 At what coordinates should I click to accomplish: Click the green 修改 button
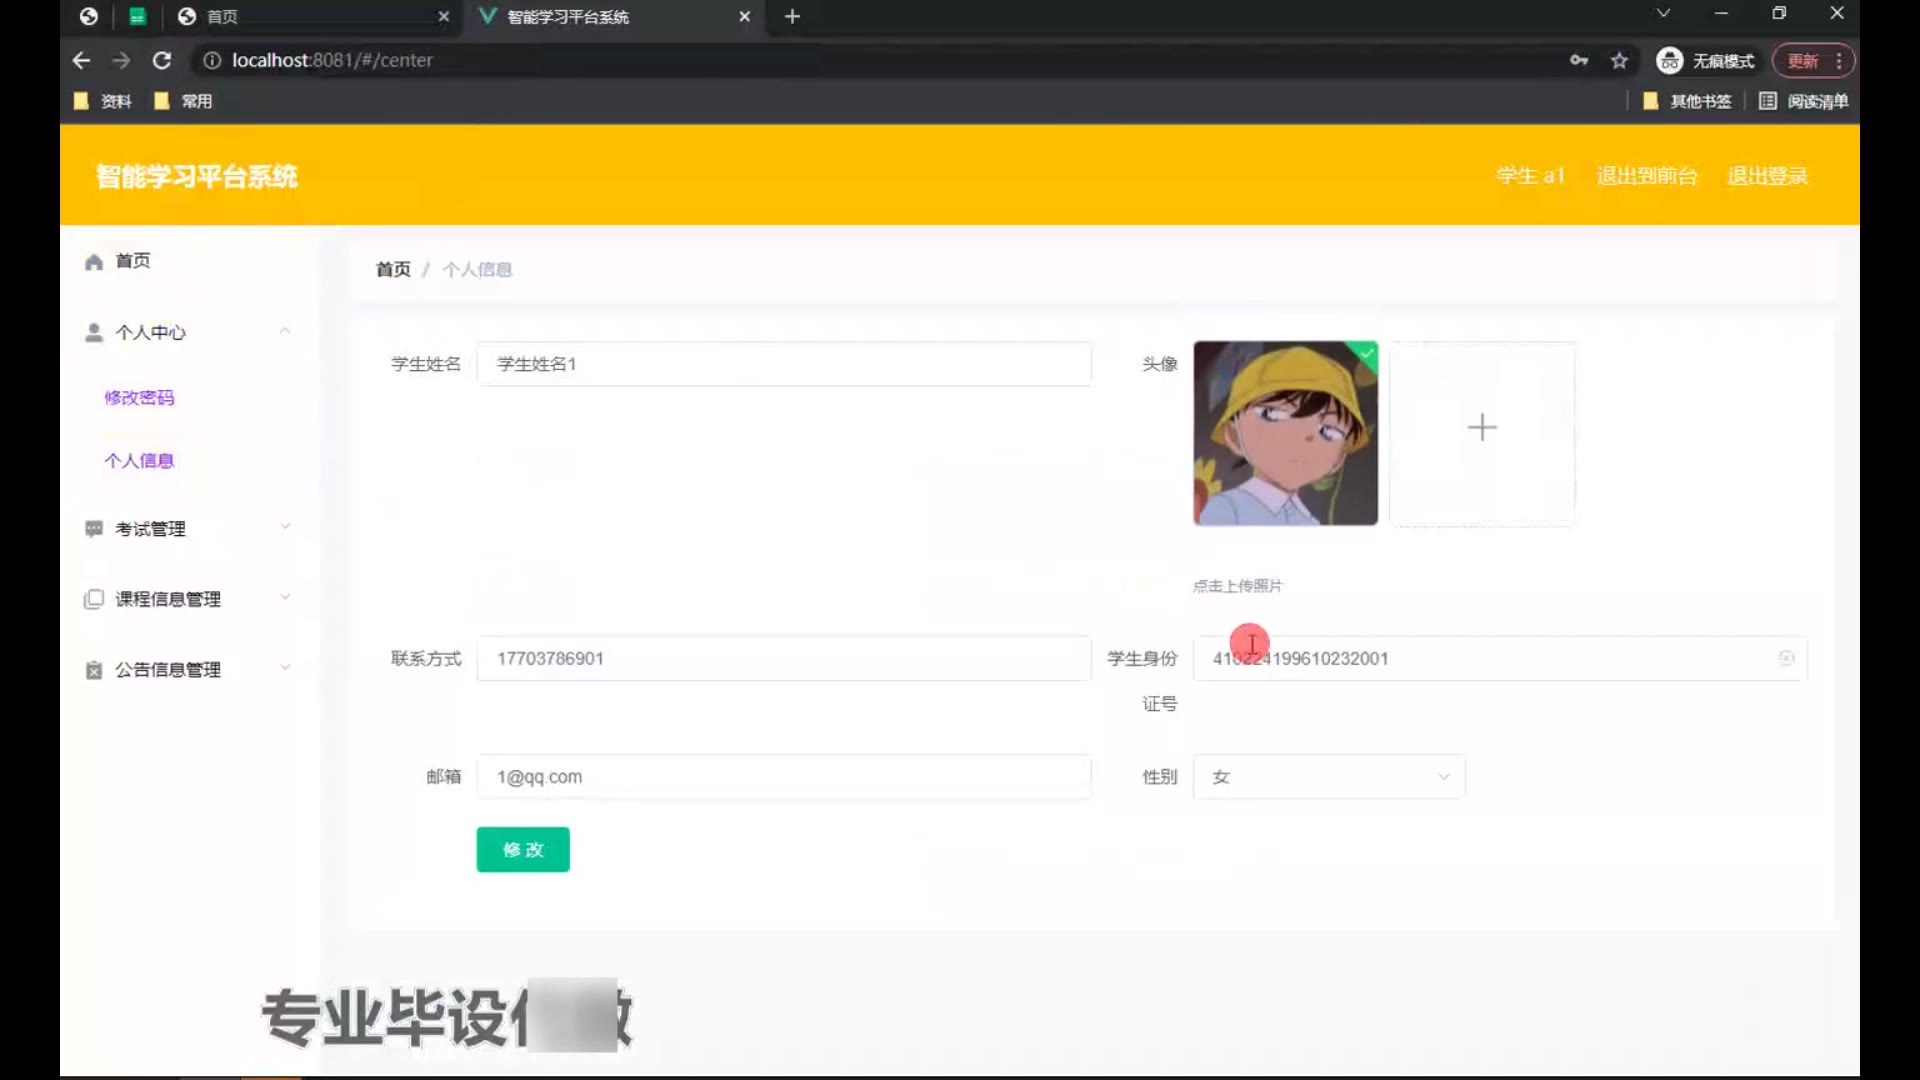point(523,850)
